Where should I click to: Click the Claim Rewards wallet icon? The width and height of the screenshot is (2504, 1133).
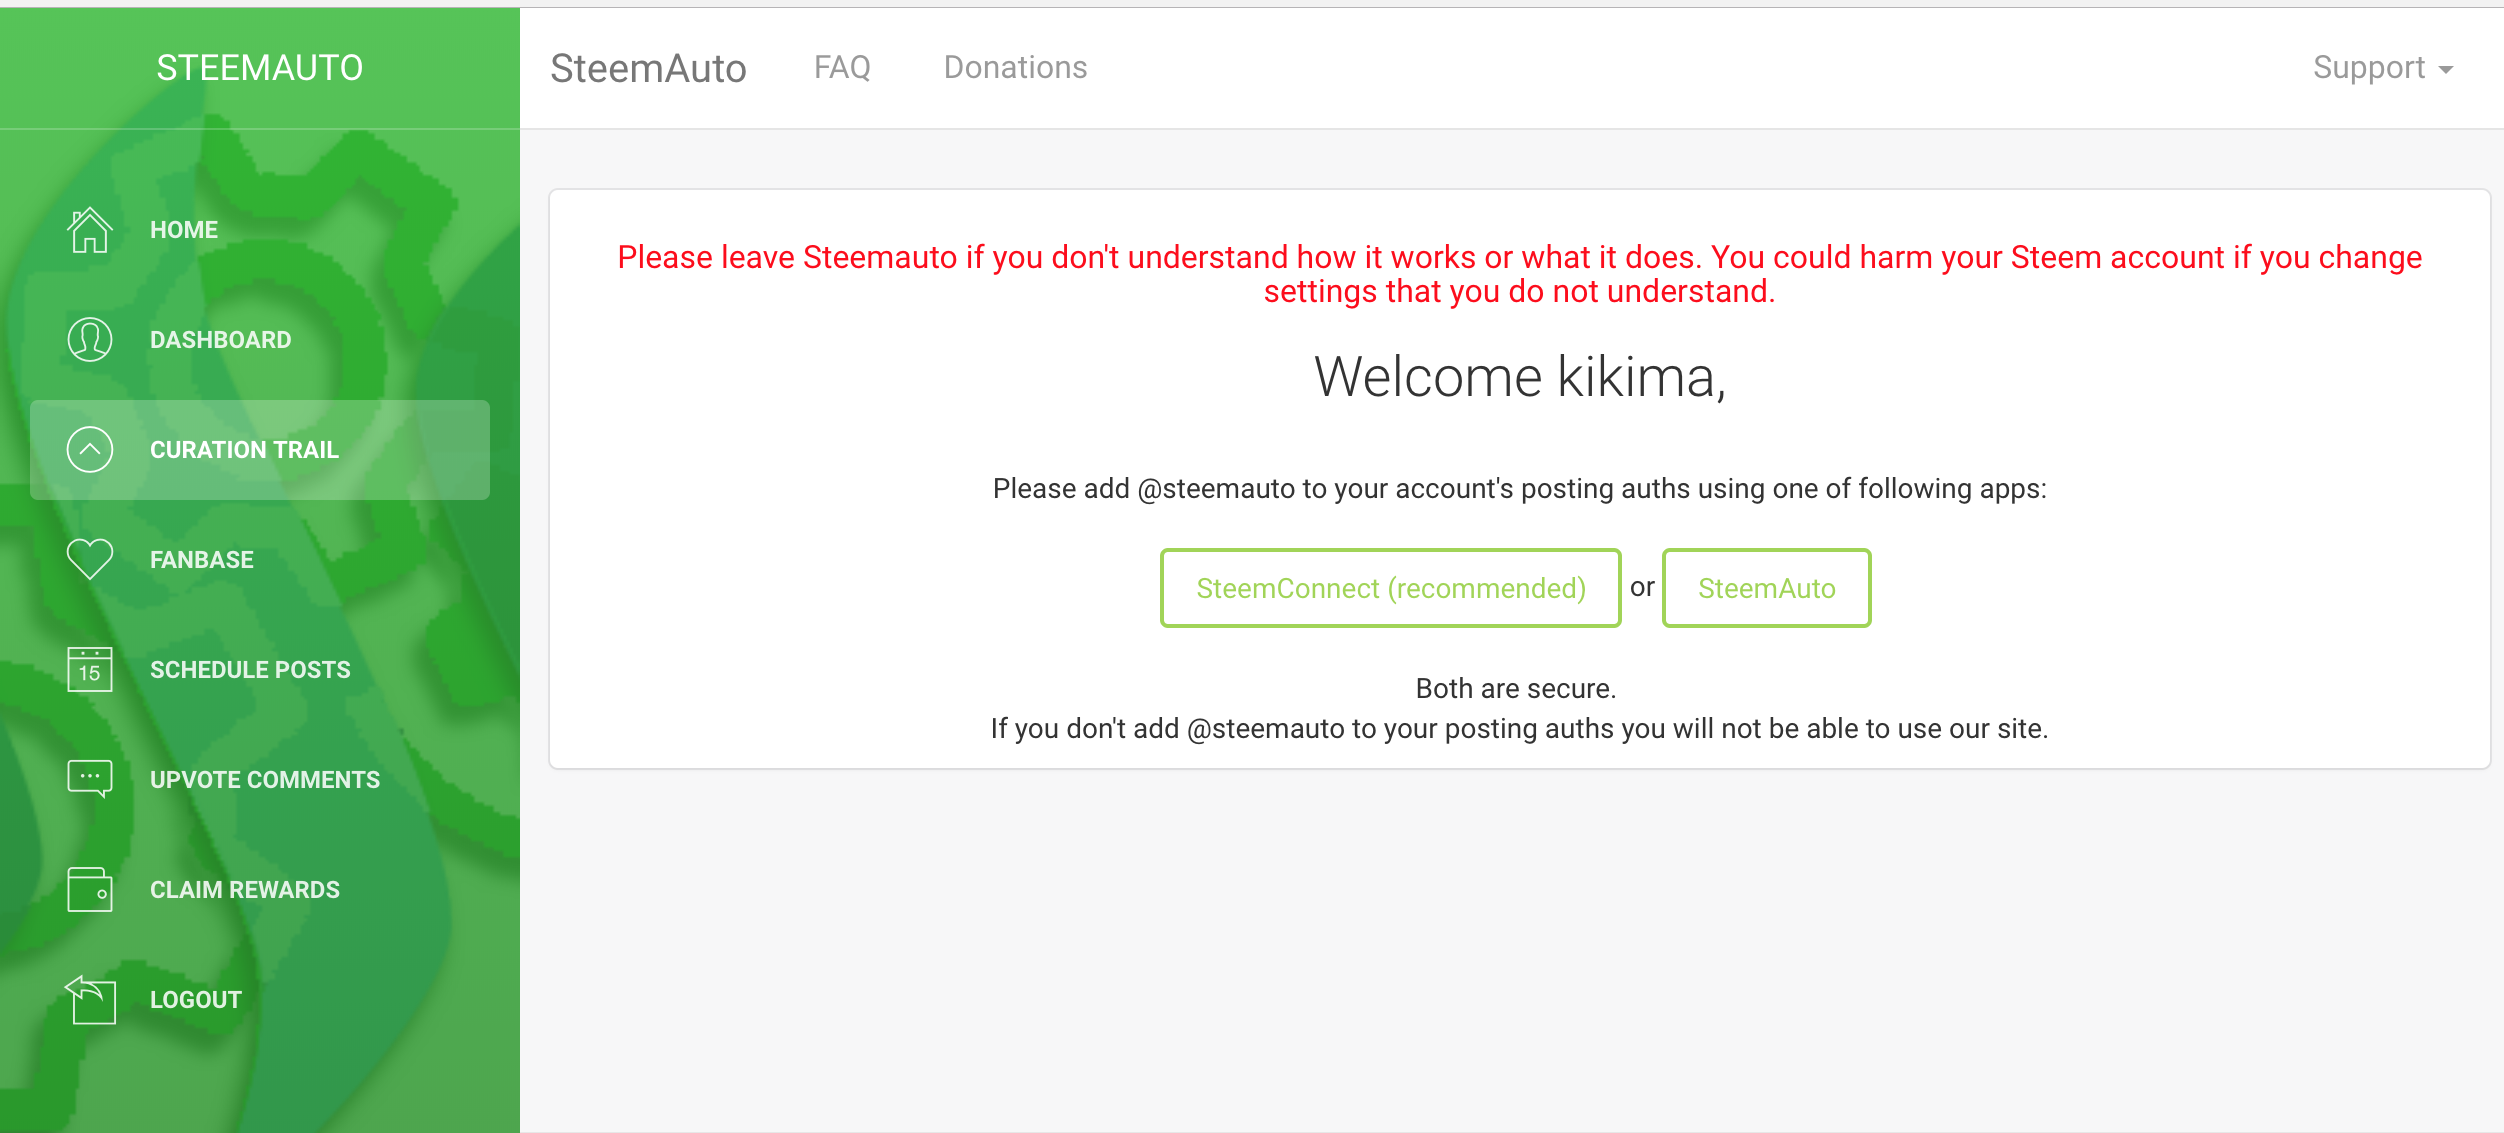click(x=89, y=889)
